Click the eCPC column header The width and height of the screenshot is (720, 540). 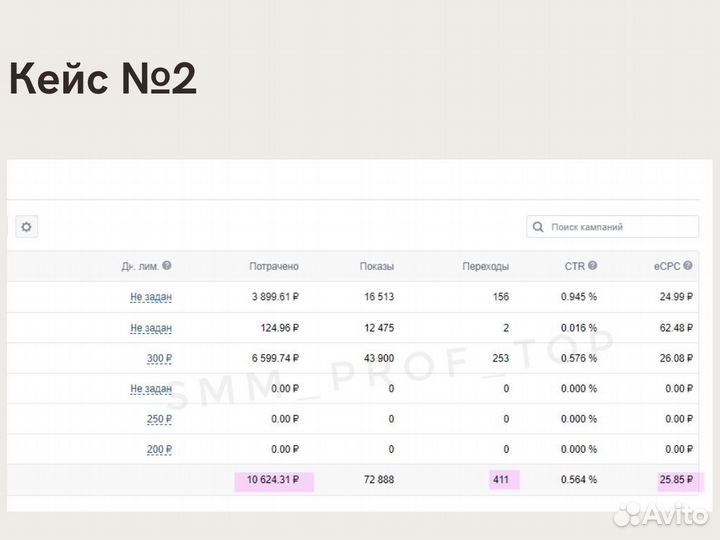click(x=666, y=266)
